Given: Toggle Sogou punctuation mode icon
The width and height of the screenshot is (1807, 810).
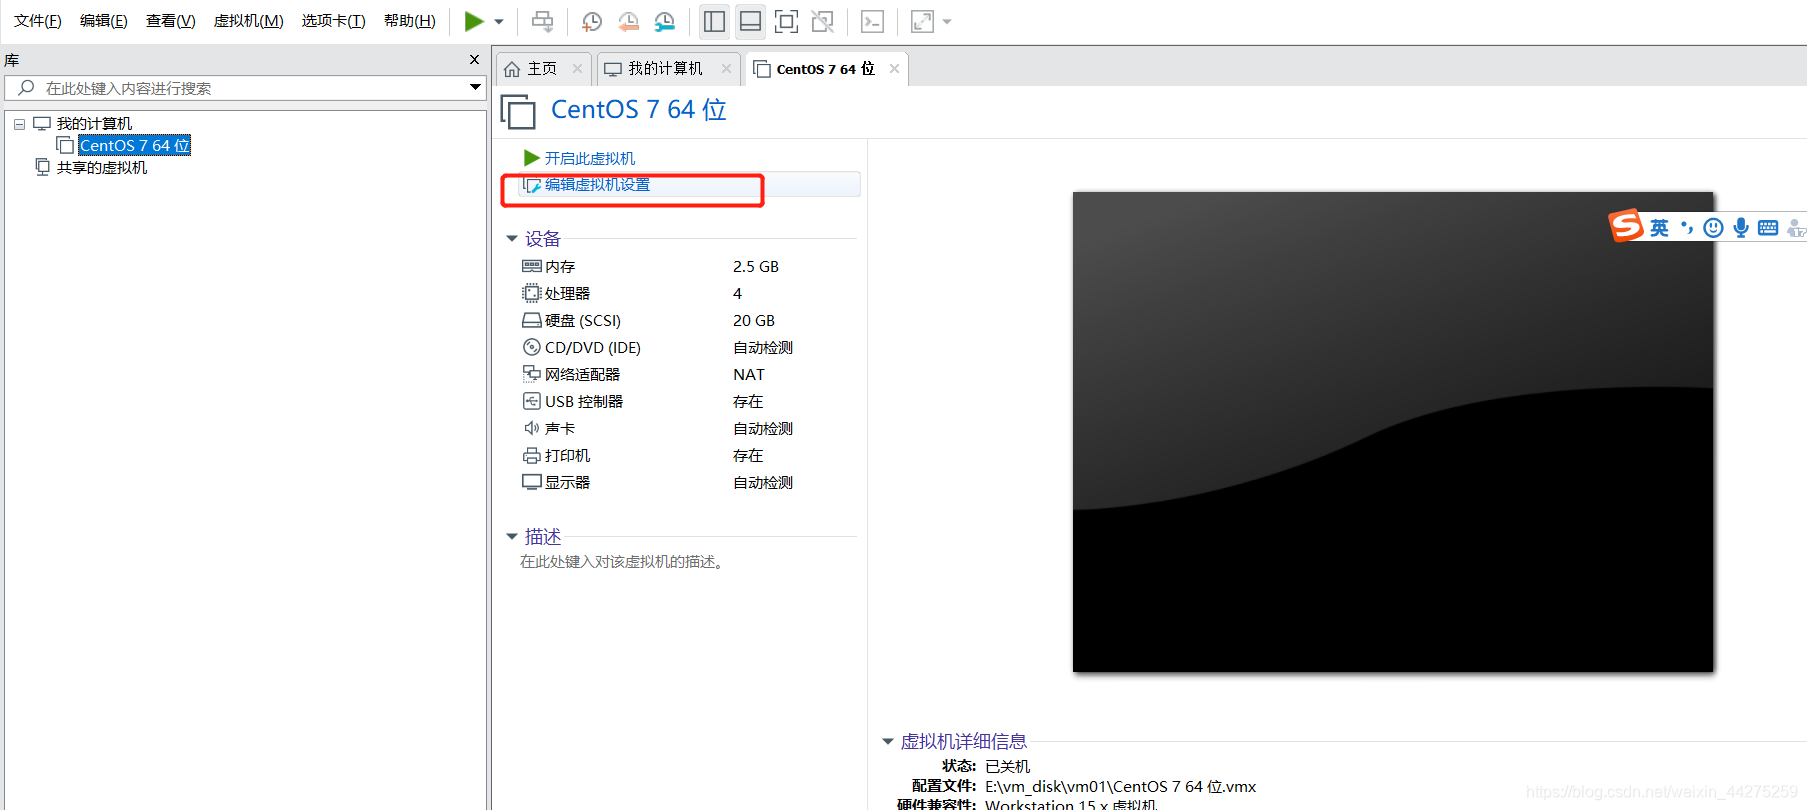Looking at the screenshot, I should 1687,228.
